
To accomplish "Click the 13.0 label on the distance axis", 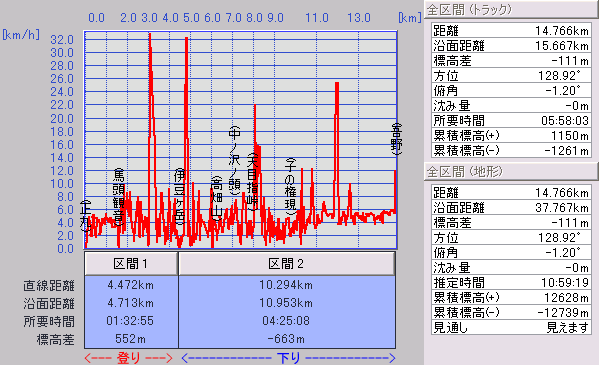I will click(x=359, y=18).
